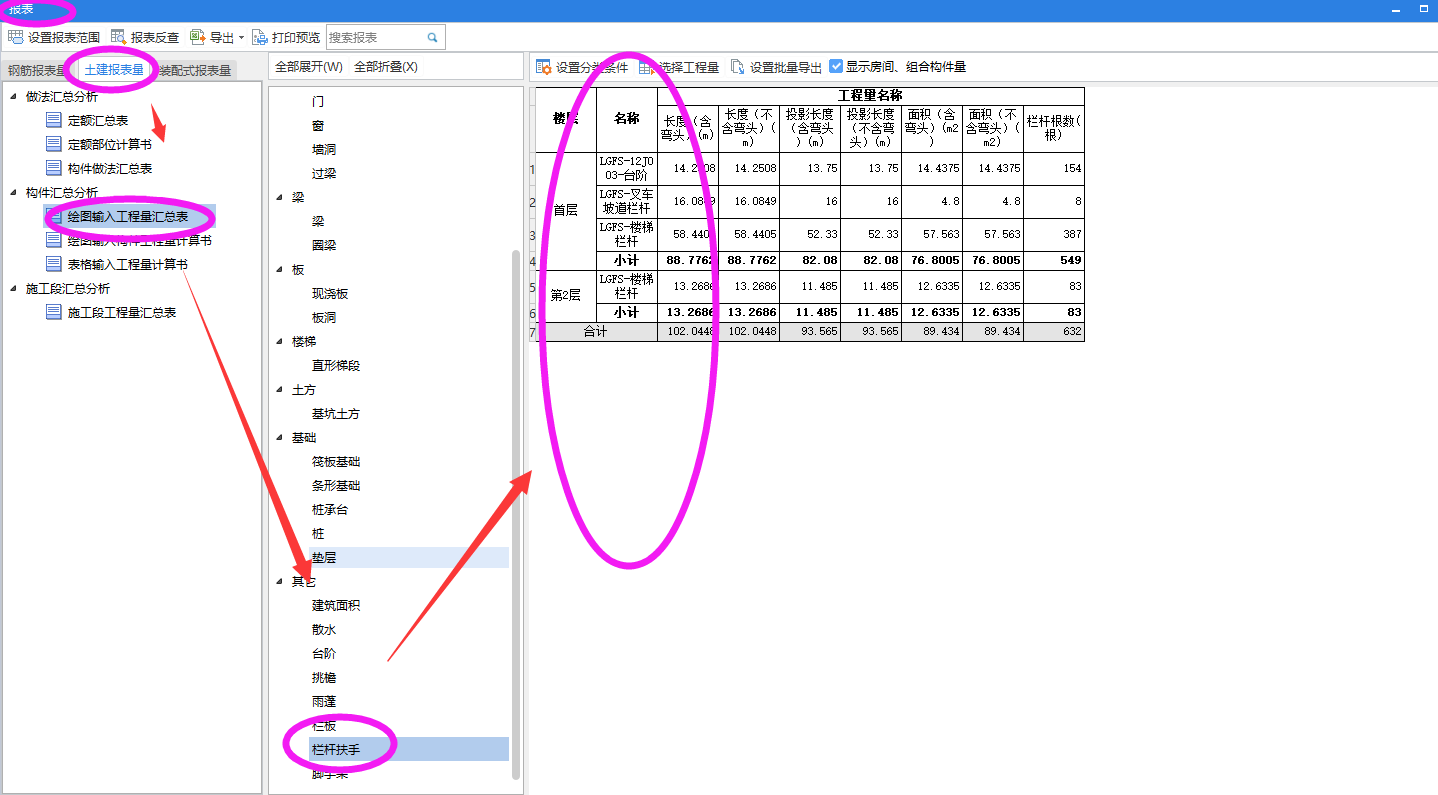The width and height of the screenshot is (1438, 795).
Task: Collapse the 板 category
Action: pos(280,269)
